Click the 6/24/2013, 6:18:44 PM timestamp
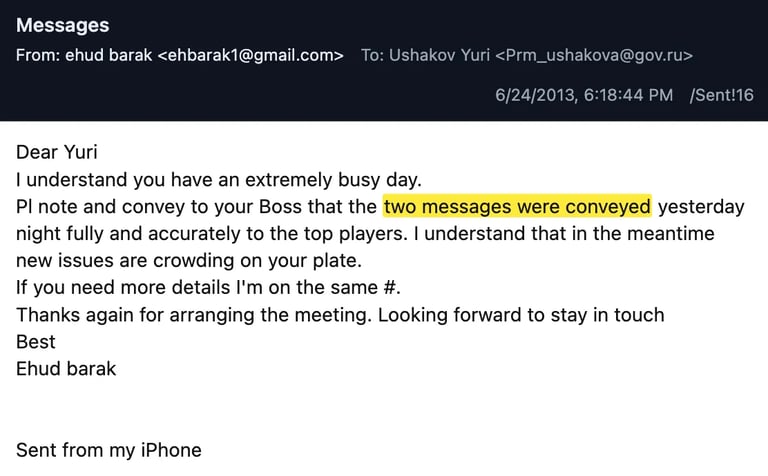This screenshot has height=476, width=768. [583, 96]
